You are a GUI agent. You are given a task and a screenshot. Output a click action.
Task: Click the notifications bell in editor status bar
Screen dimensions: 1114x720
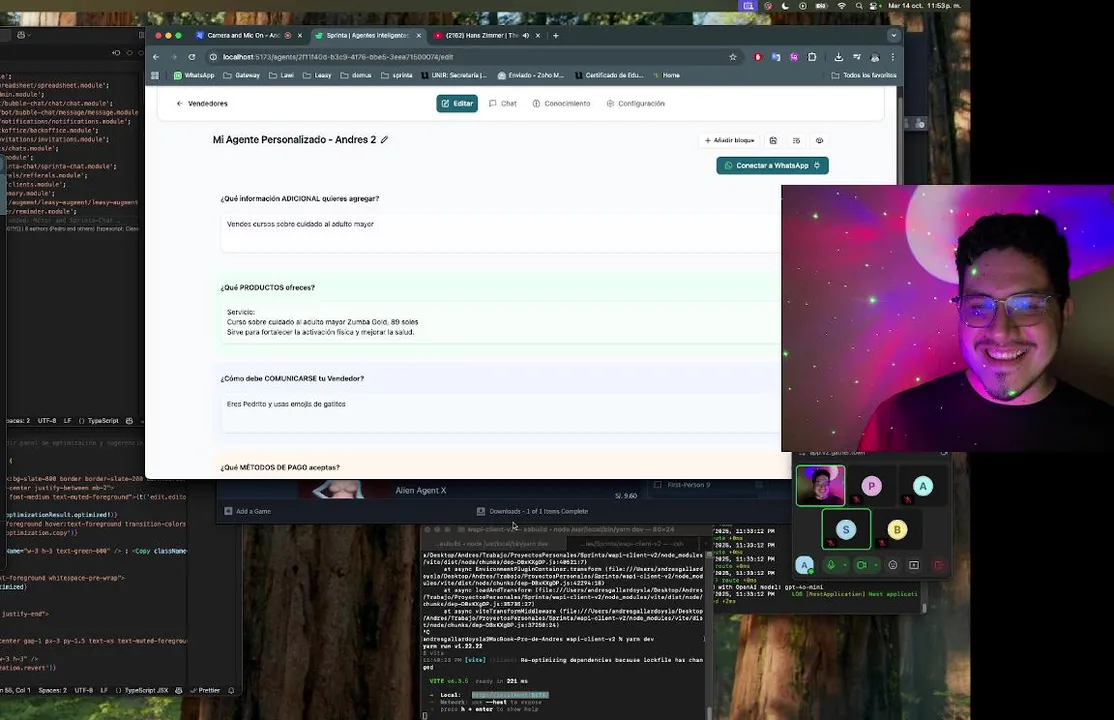231,690
